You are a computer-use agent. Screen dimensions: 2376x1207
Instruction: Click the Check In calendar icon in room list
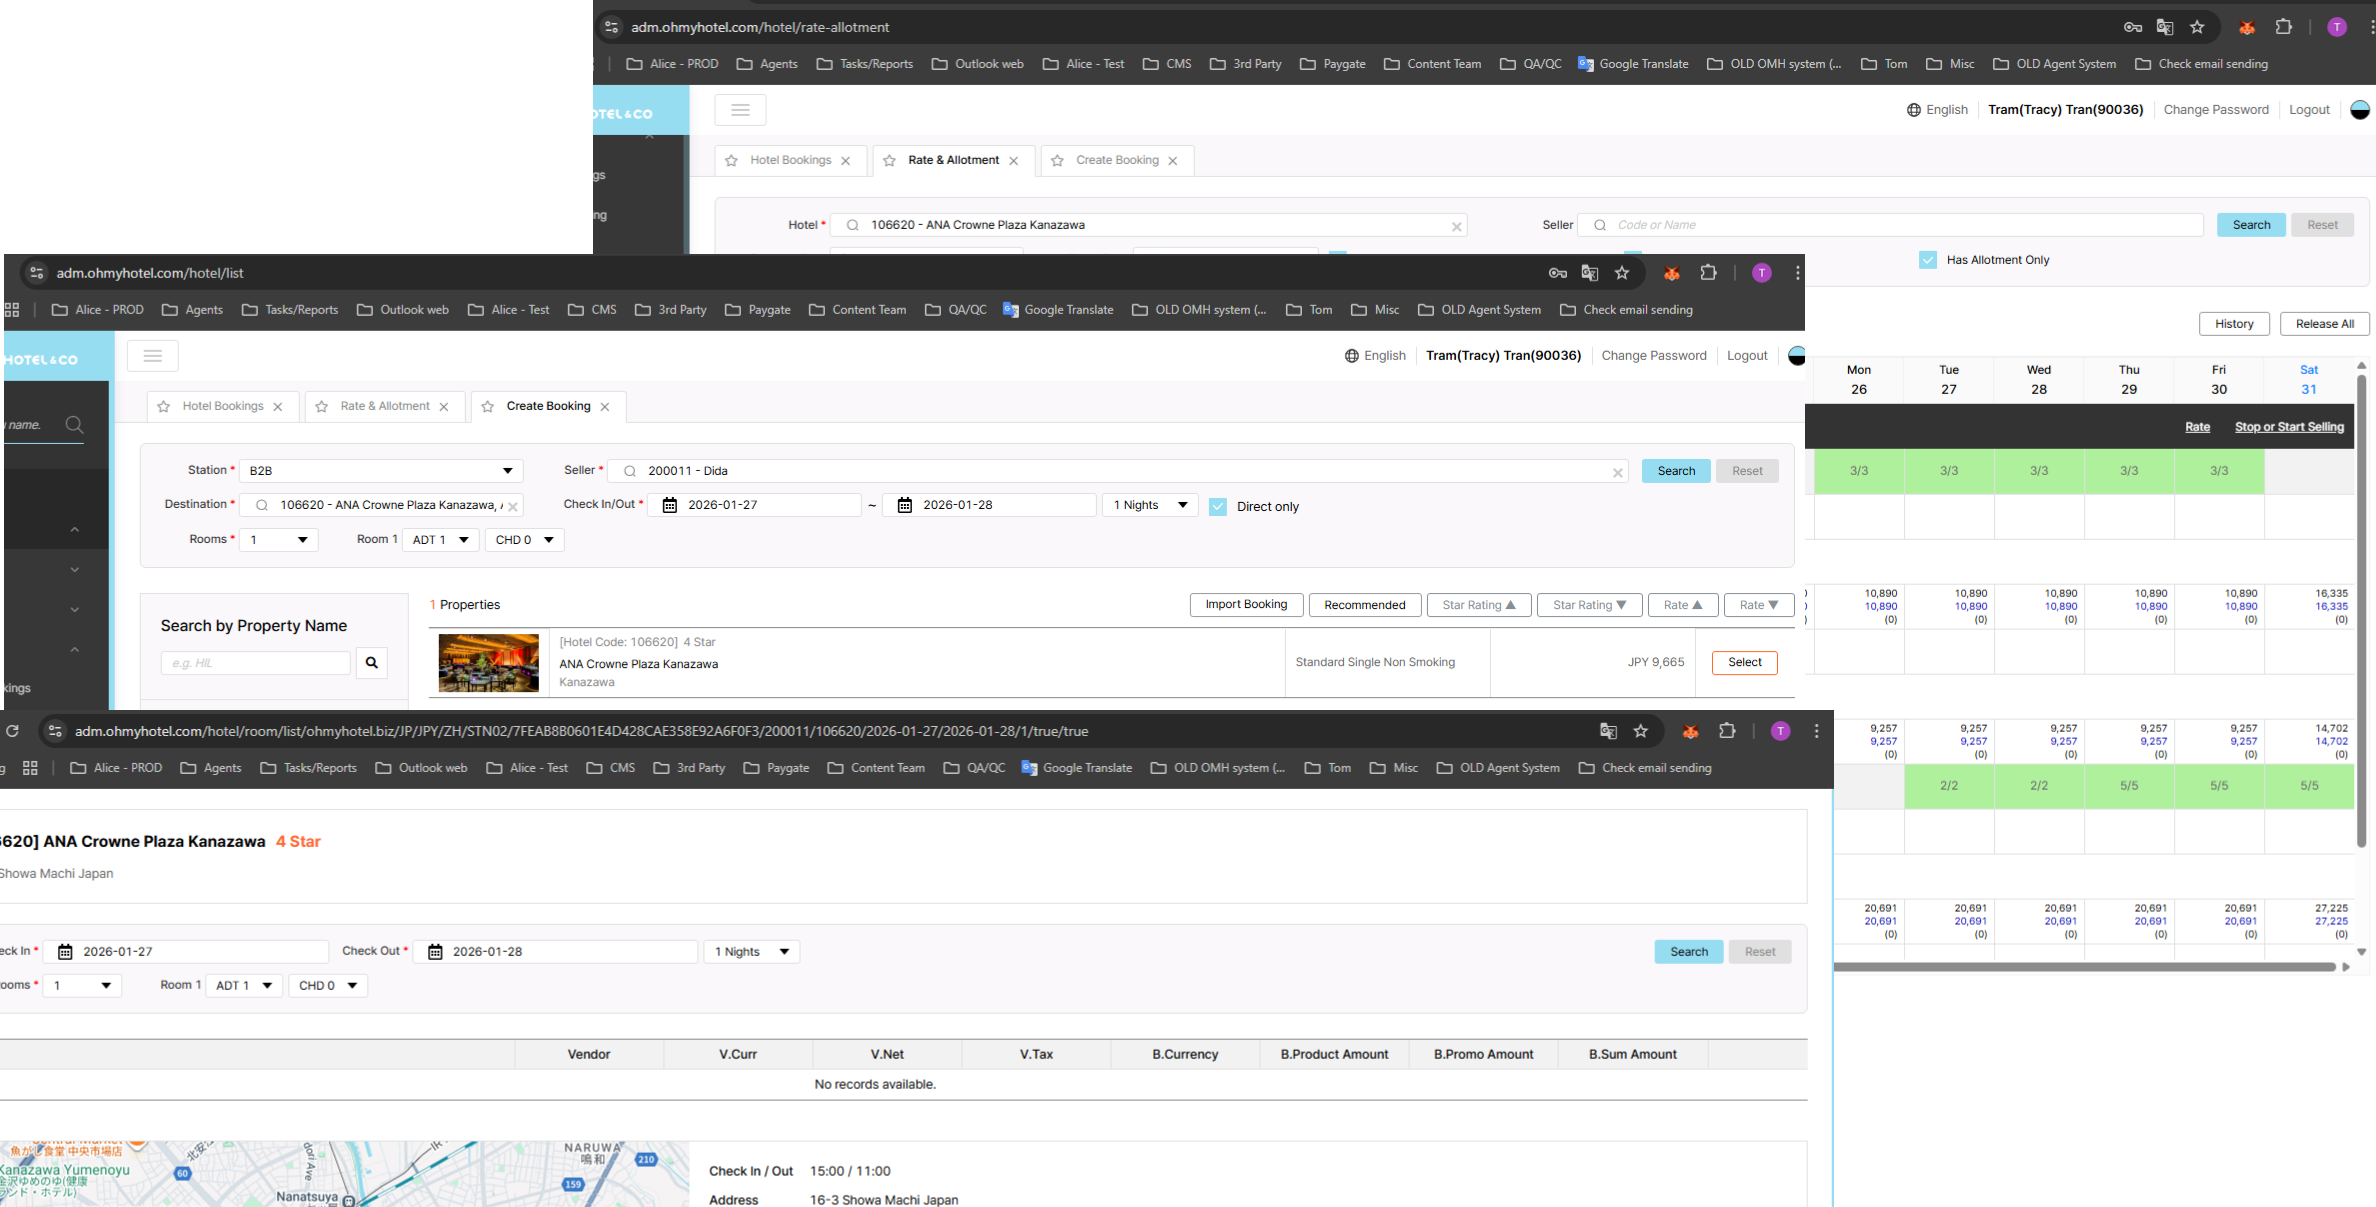[65, 952]
